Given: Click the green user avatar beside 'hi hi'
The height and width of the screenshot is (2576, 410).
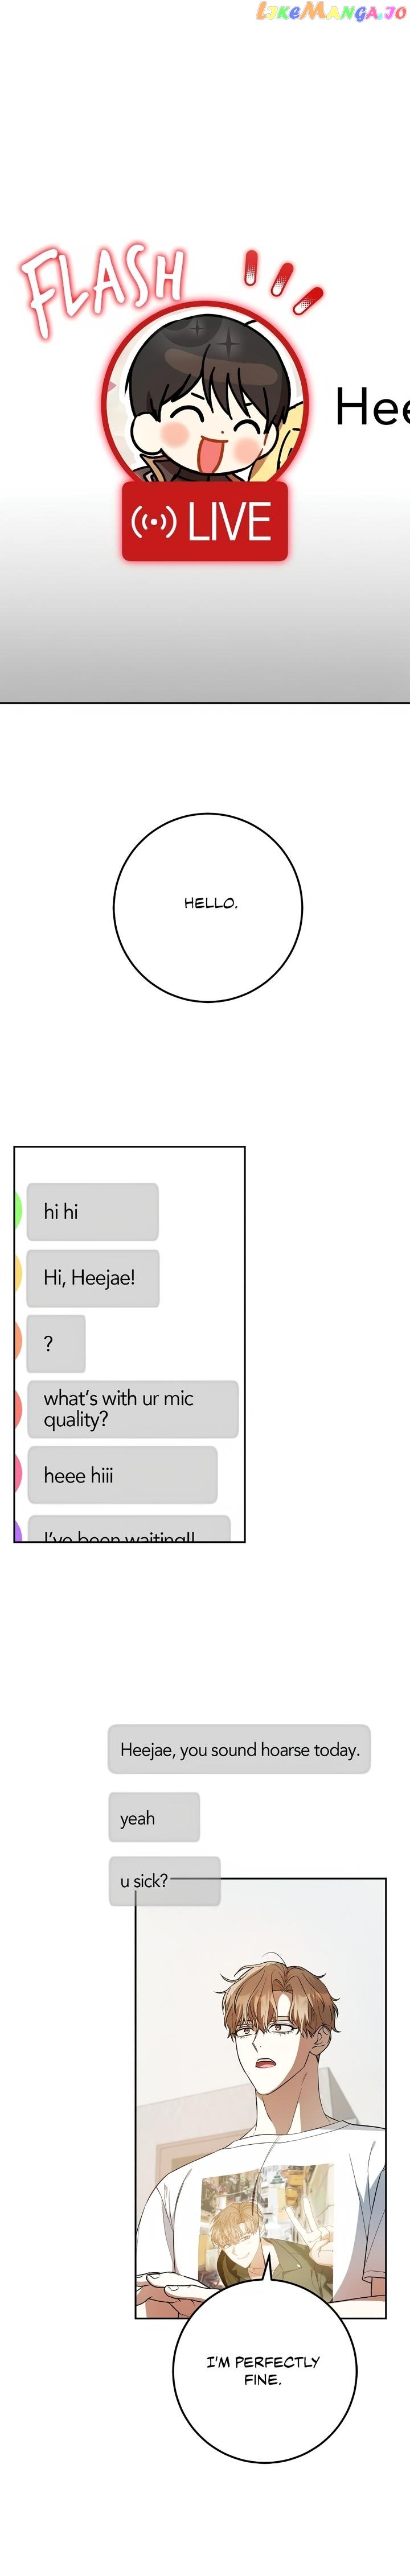Looking at the screenshot, I should click(18, 1210).
